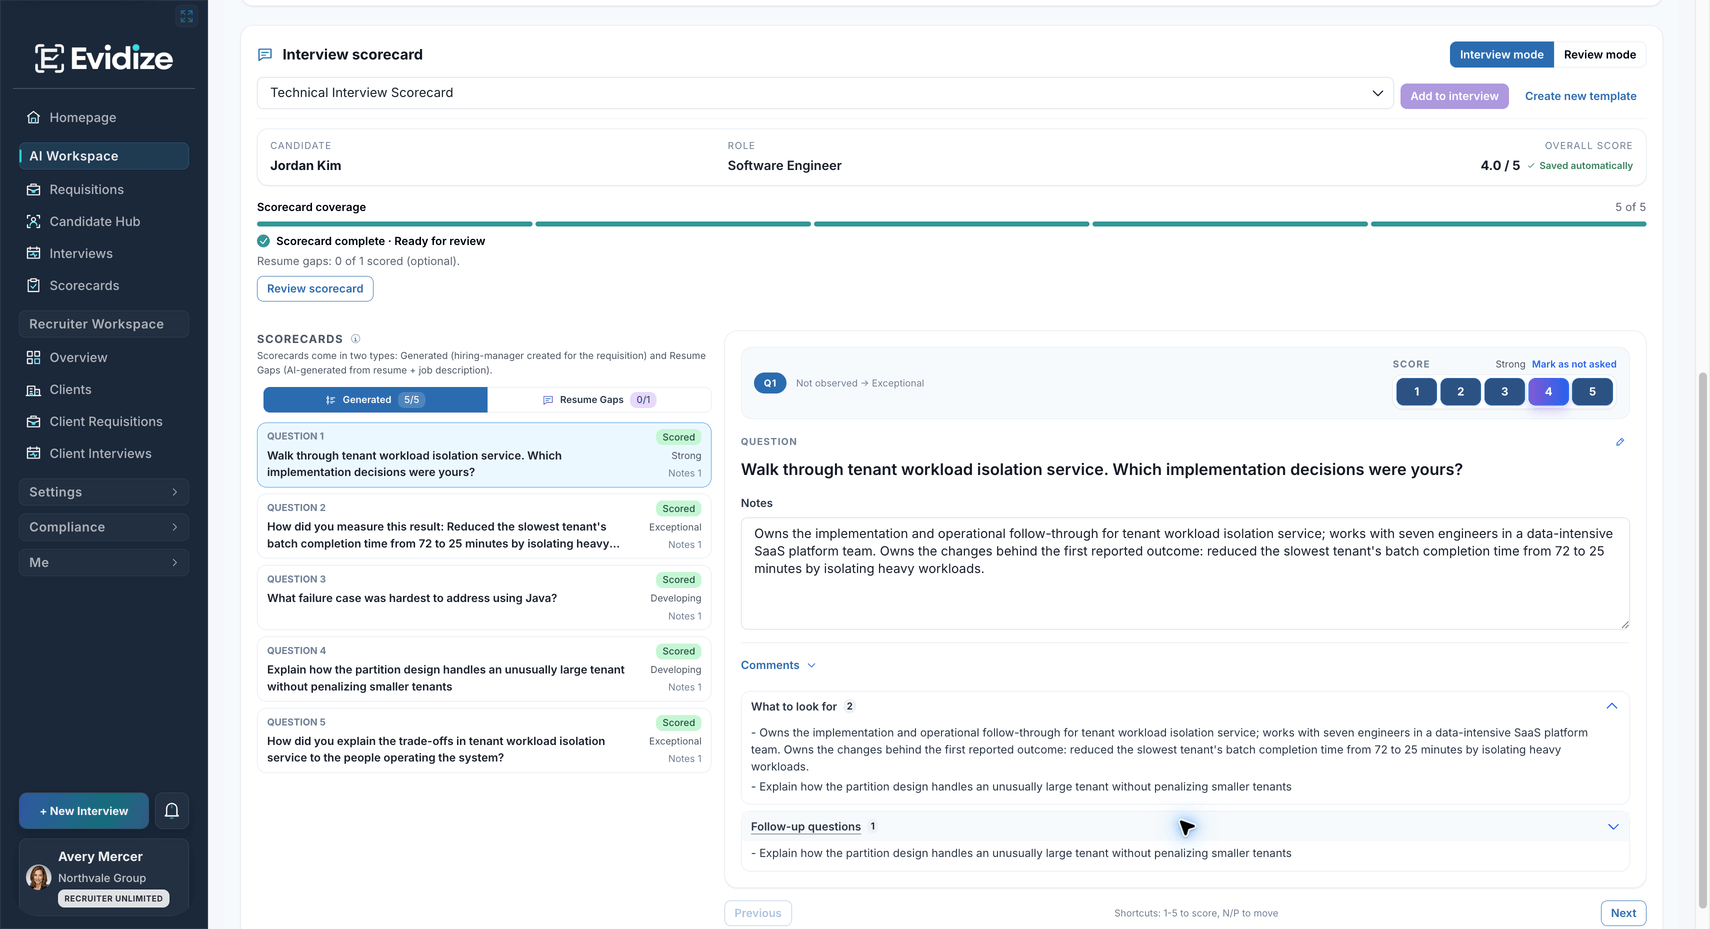Go to Interviews in sidebar
The height and width of the screenshot is (929, 1710).
(81, 253)
